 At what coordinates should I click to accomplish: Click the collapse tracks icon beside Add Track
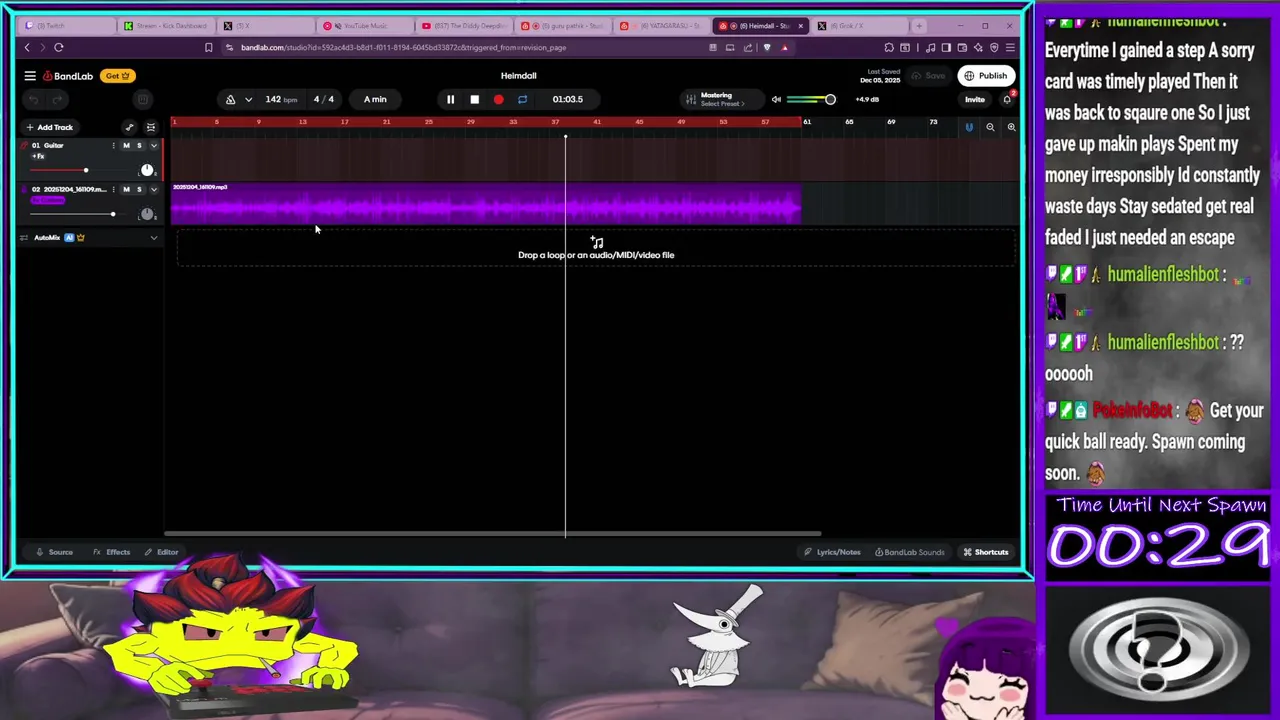(x=151, y=127)
